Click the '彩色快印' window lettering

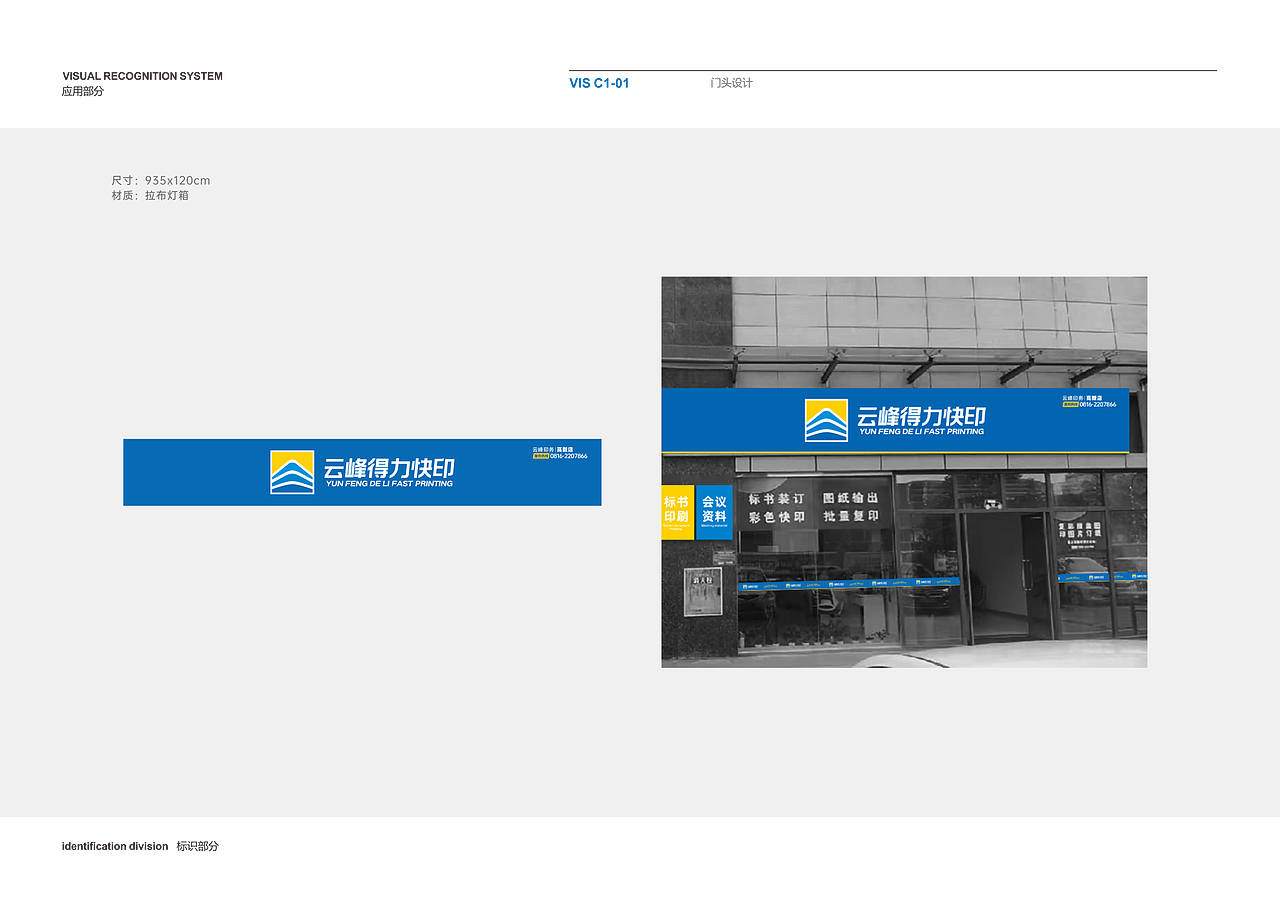click(x=777, y=517)
